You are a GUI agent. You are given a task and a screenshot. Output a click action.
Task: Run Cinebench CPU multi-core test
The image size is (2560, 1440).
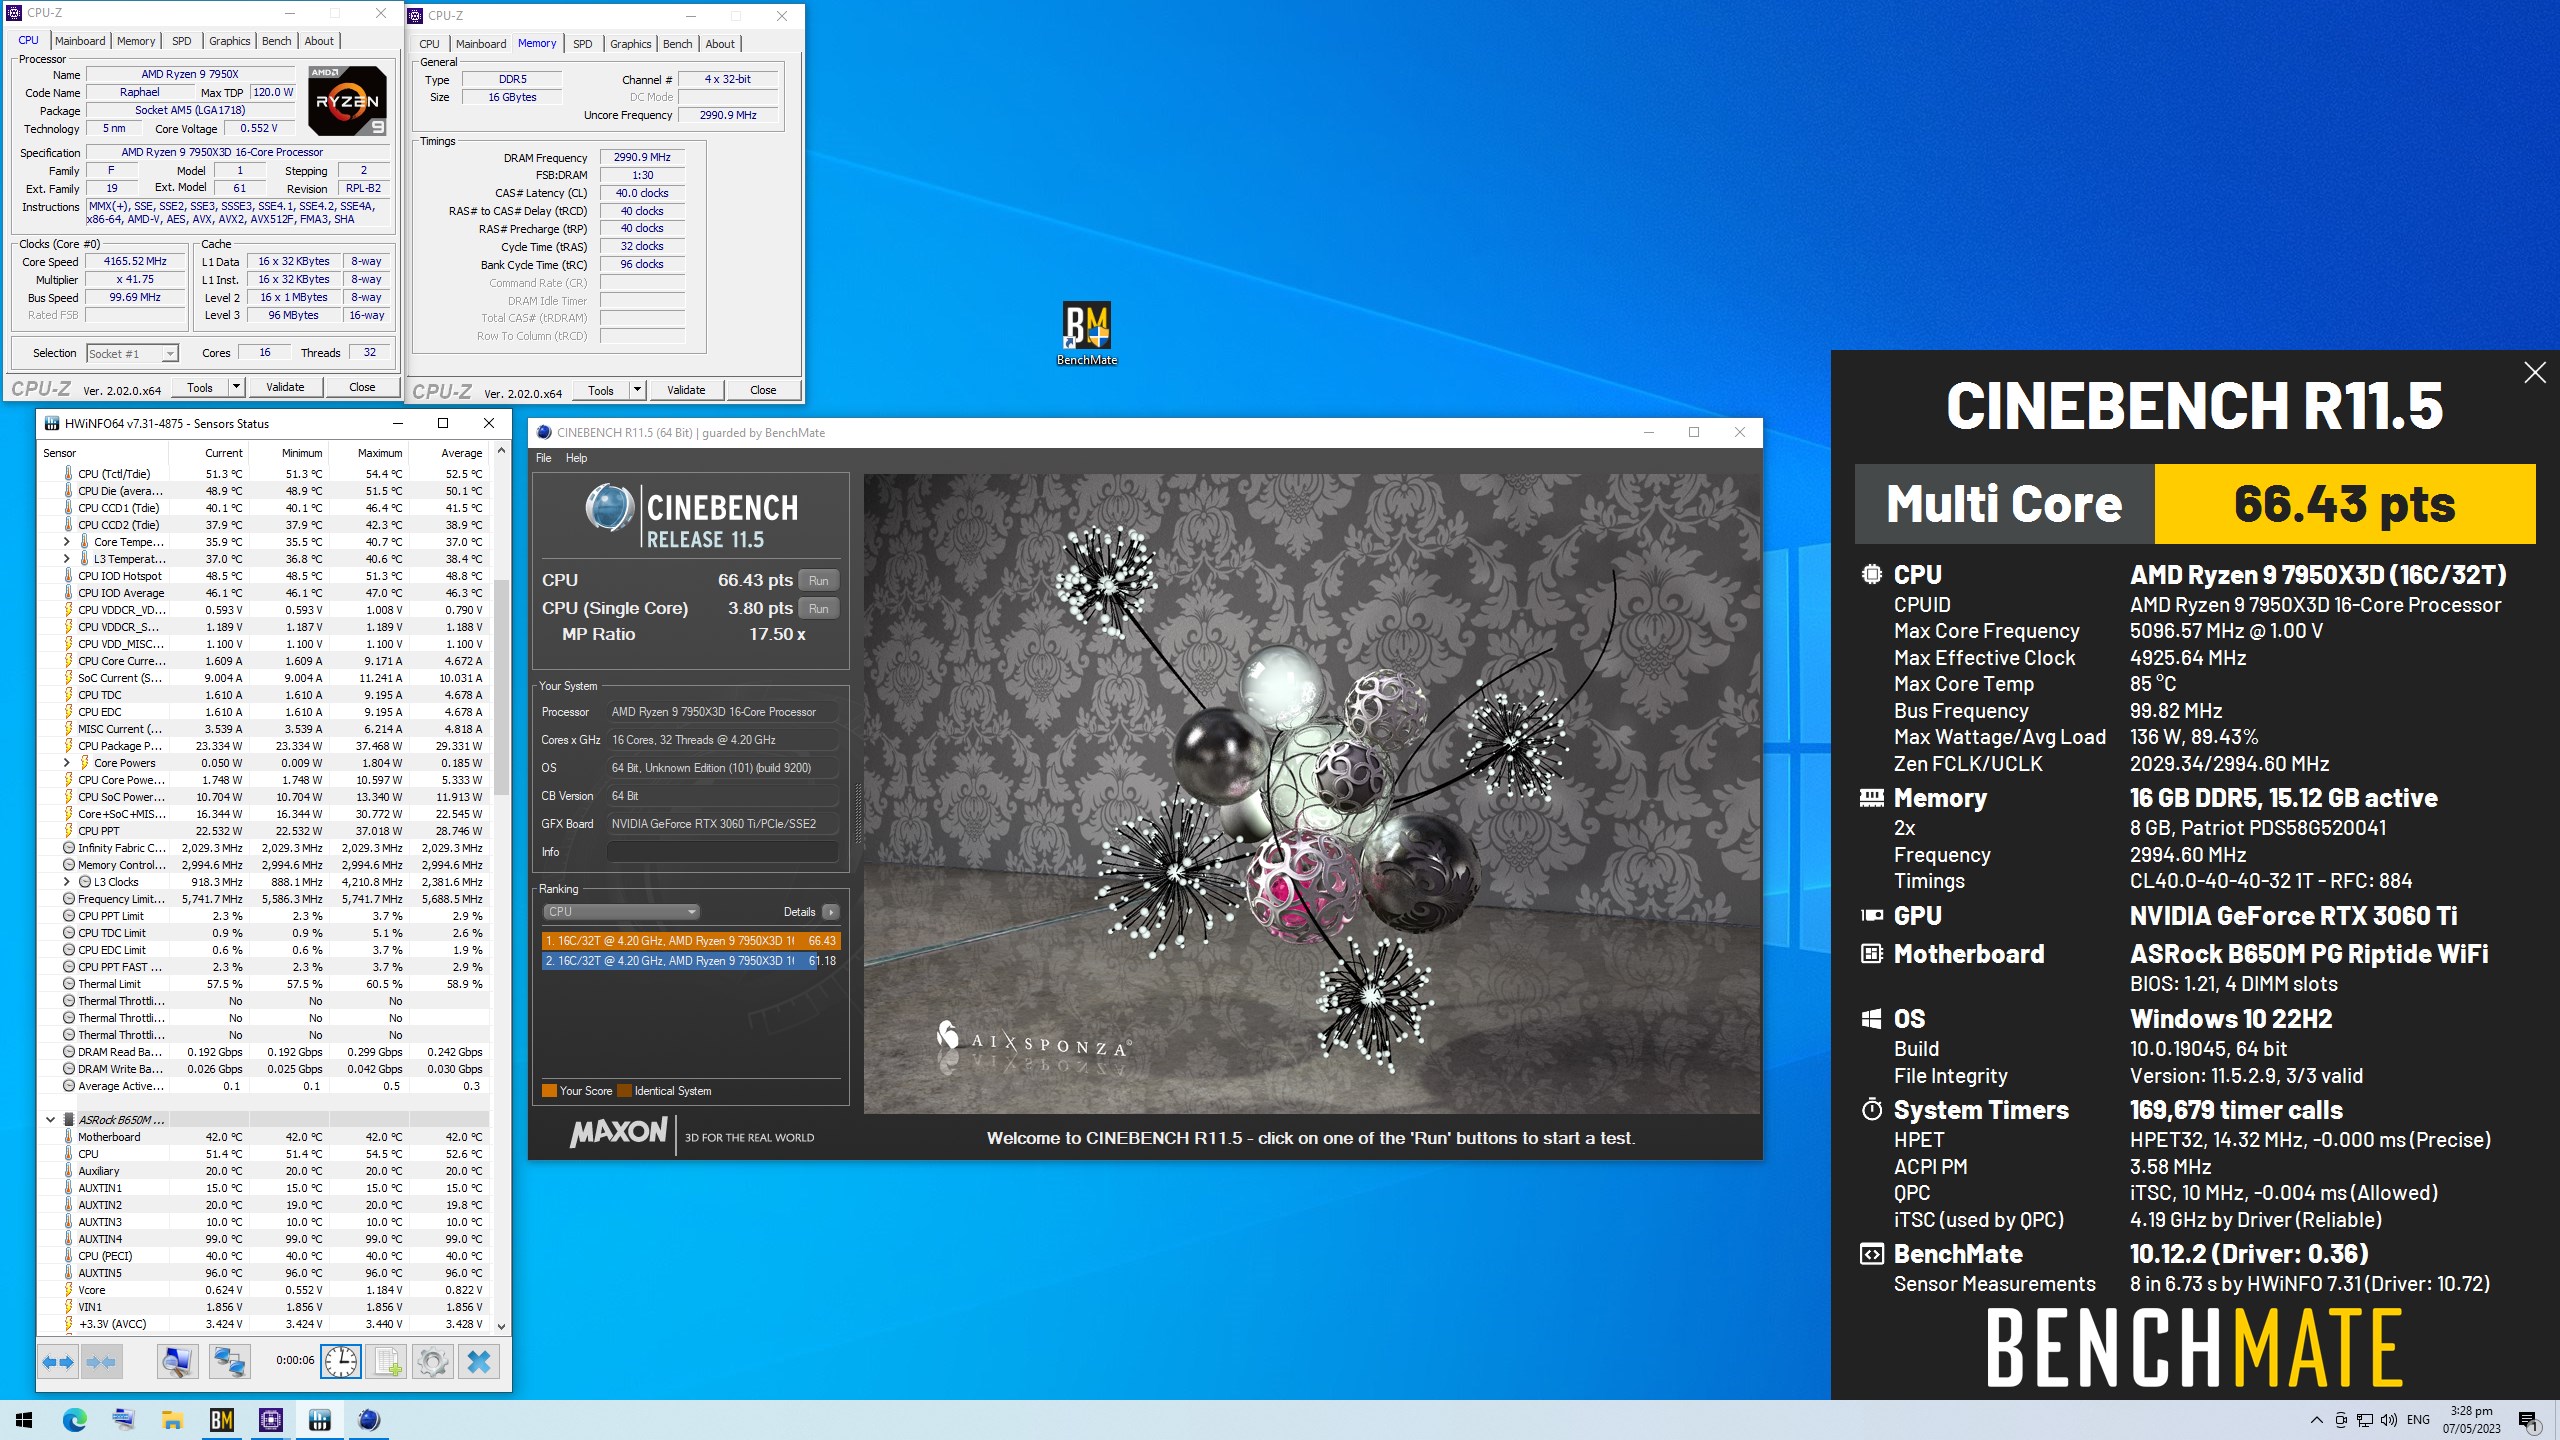[x=819, y=581]
